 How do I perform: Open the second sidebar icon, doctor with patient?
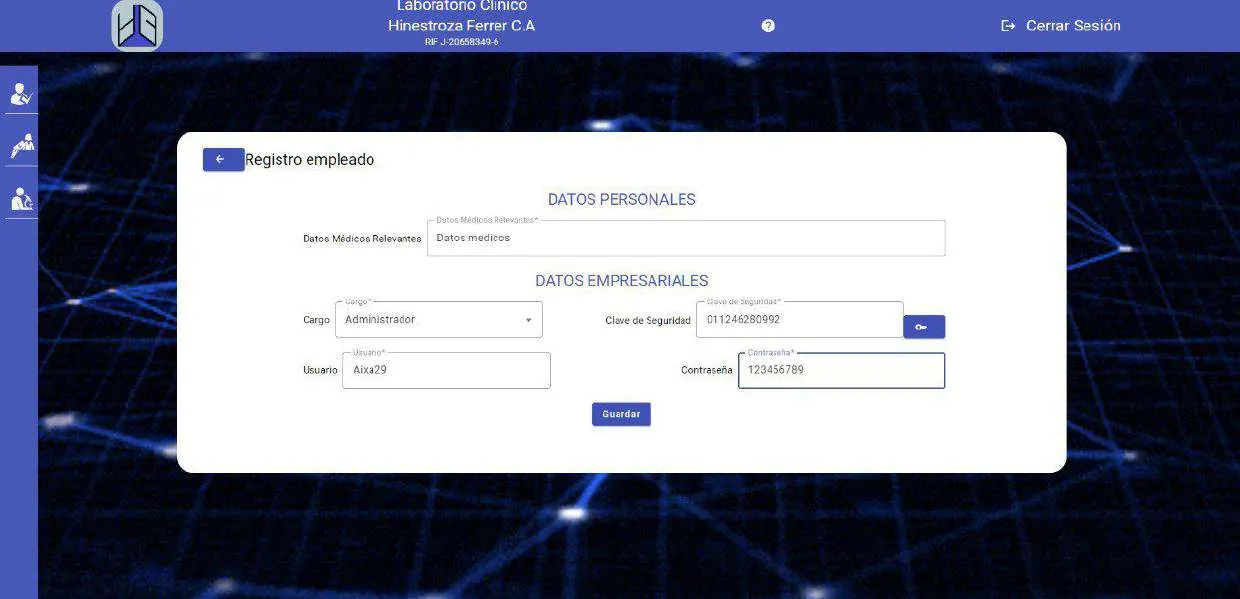tap(21, 146)
